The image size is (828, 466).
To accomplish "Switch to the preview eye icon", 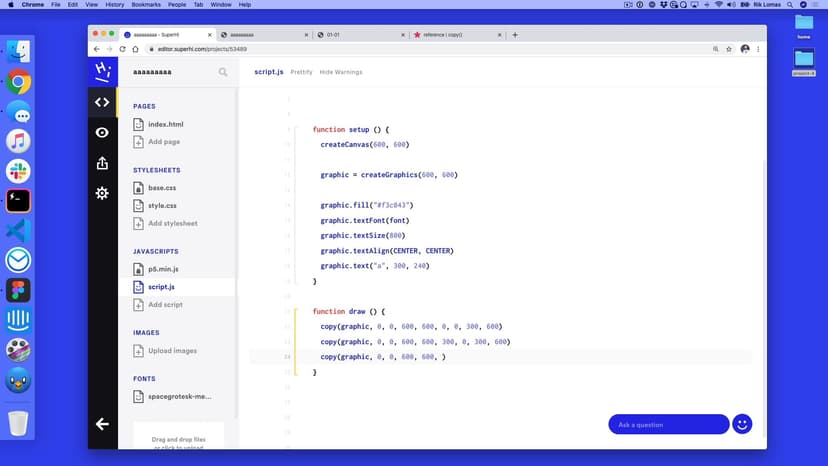I will point(102,133).
